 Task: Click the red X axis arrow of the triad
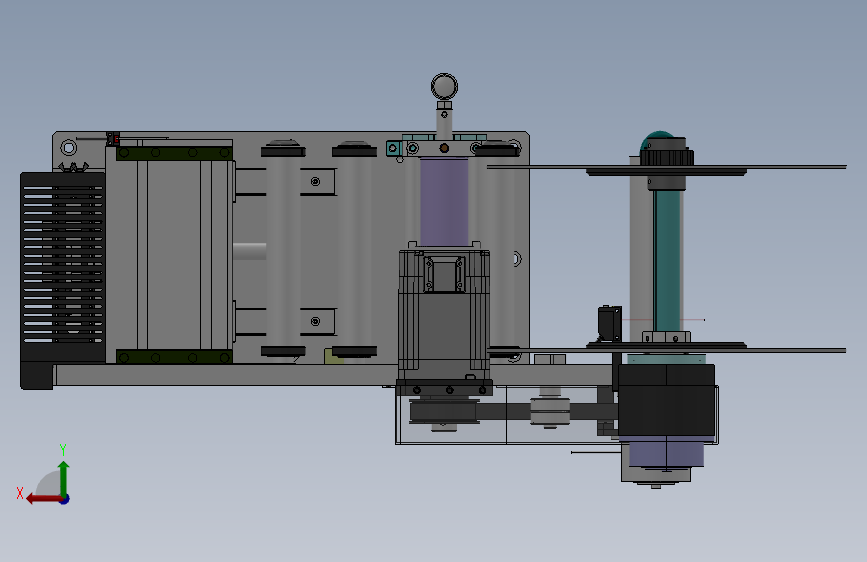pos(43,499)
